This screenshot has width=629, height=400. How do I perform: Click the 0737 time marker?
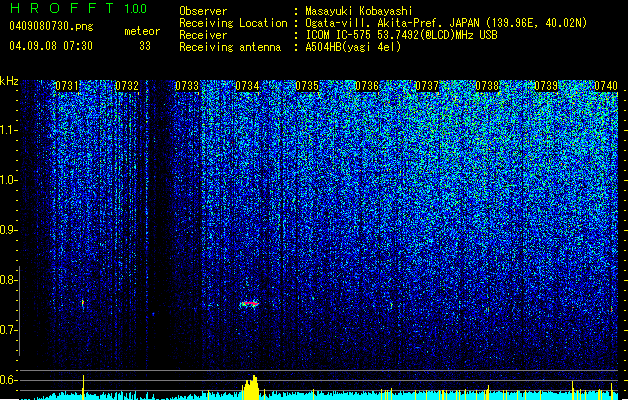click(x=427, y=86)
